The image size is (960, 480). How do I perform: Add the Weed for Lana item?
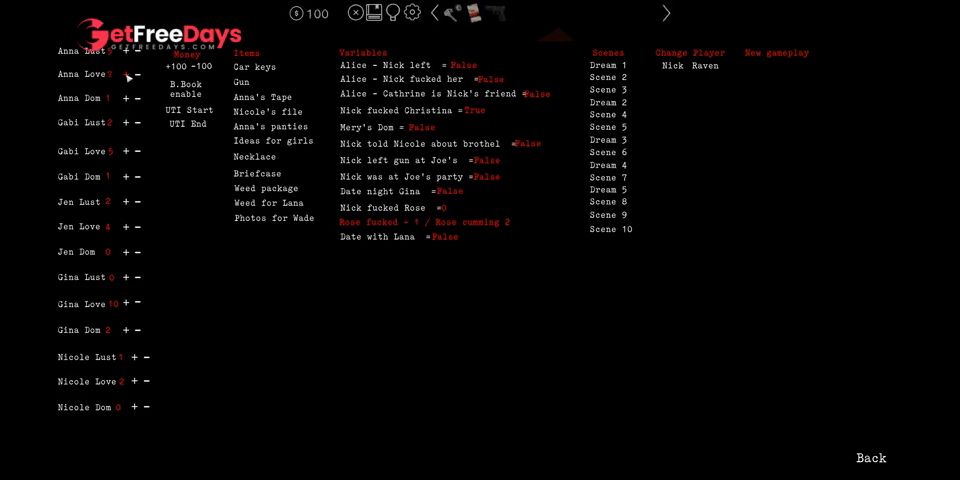(x=269, y=203)
